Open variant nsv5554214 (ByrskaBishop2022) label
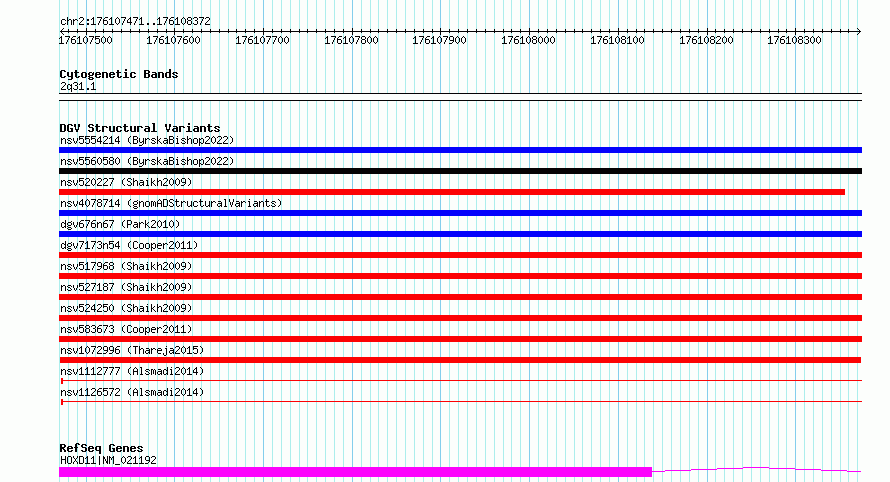Screen dimensions: 890x482 147,140
